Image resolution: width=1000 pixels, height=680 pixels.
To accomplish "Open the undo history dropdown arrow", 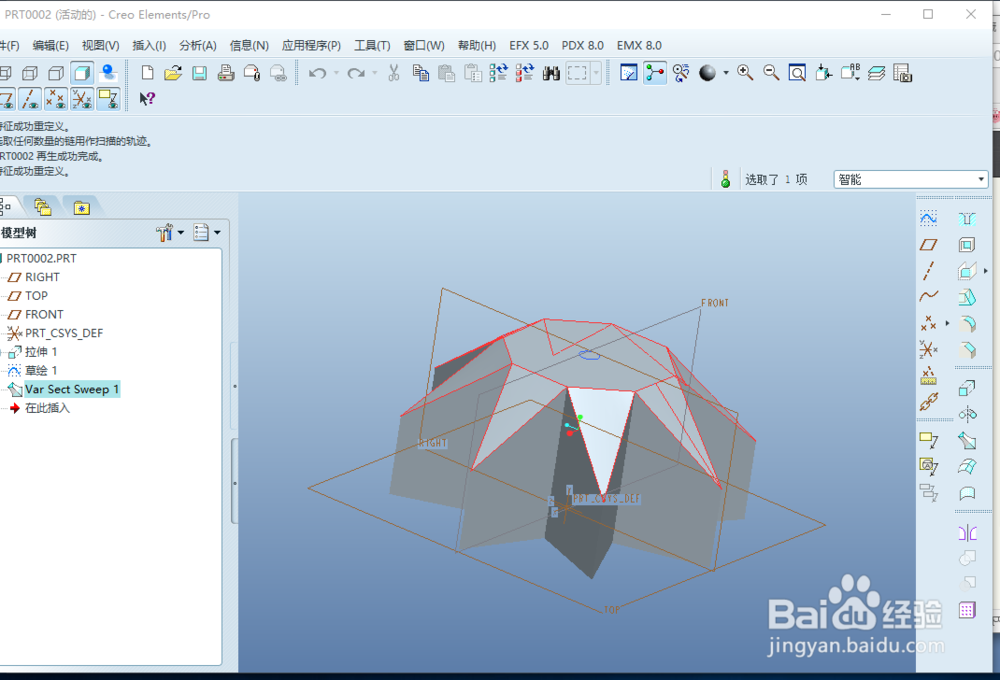I will point(336,73).
